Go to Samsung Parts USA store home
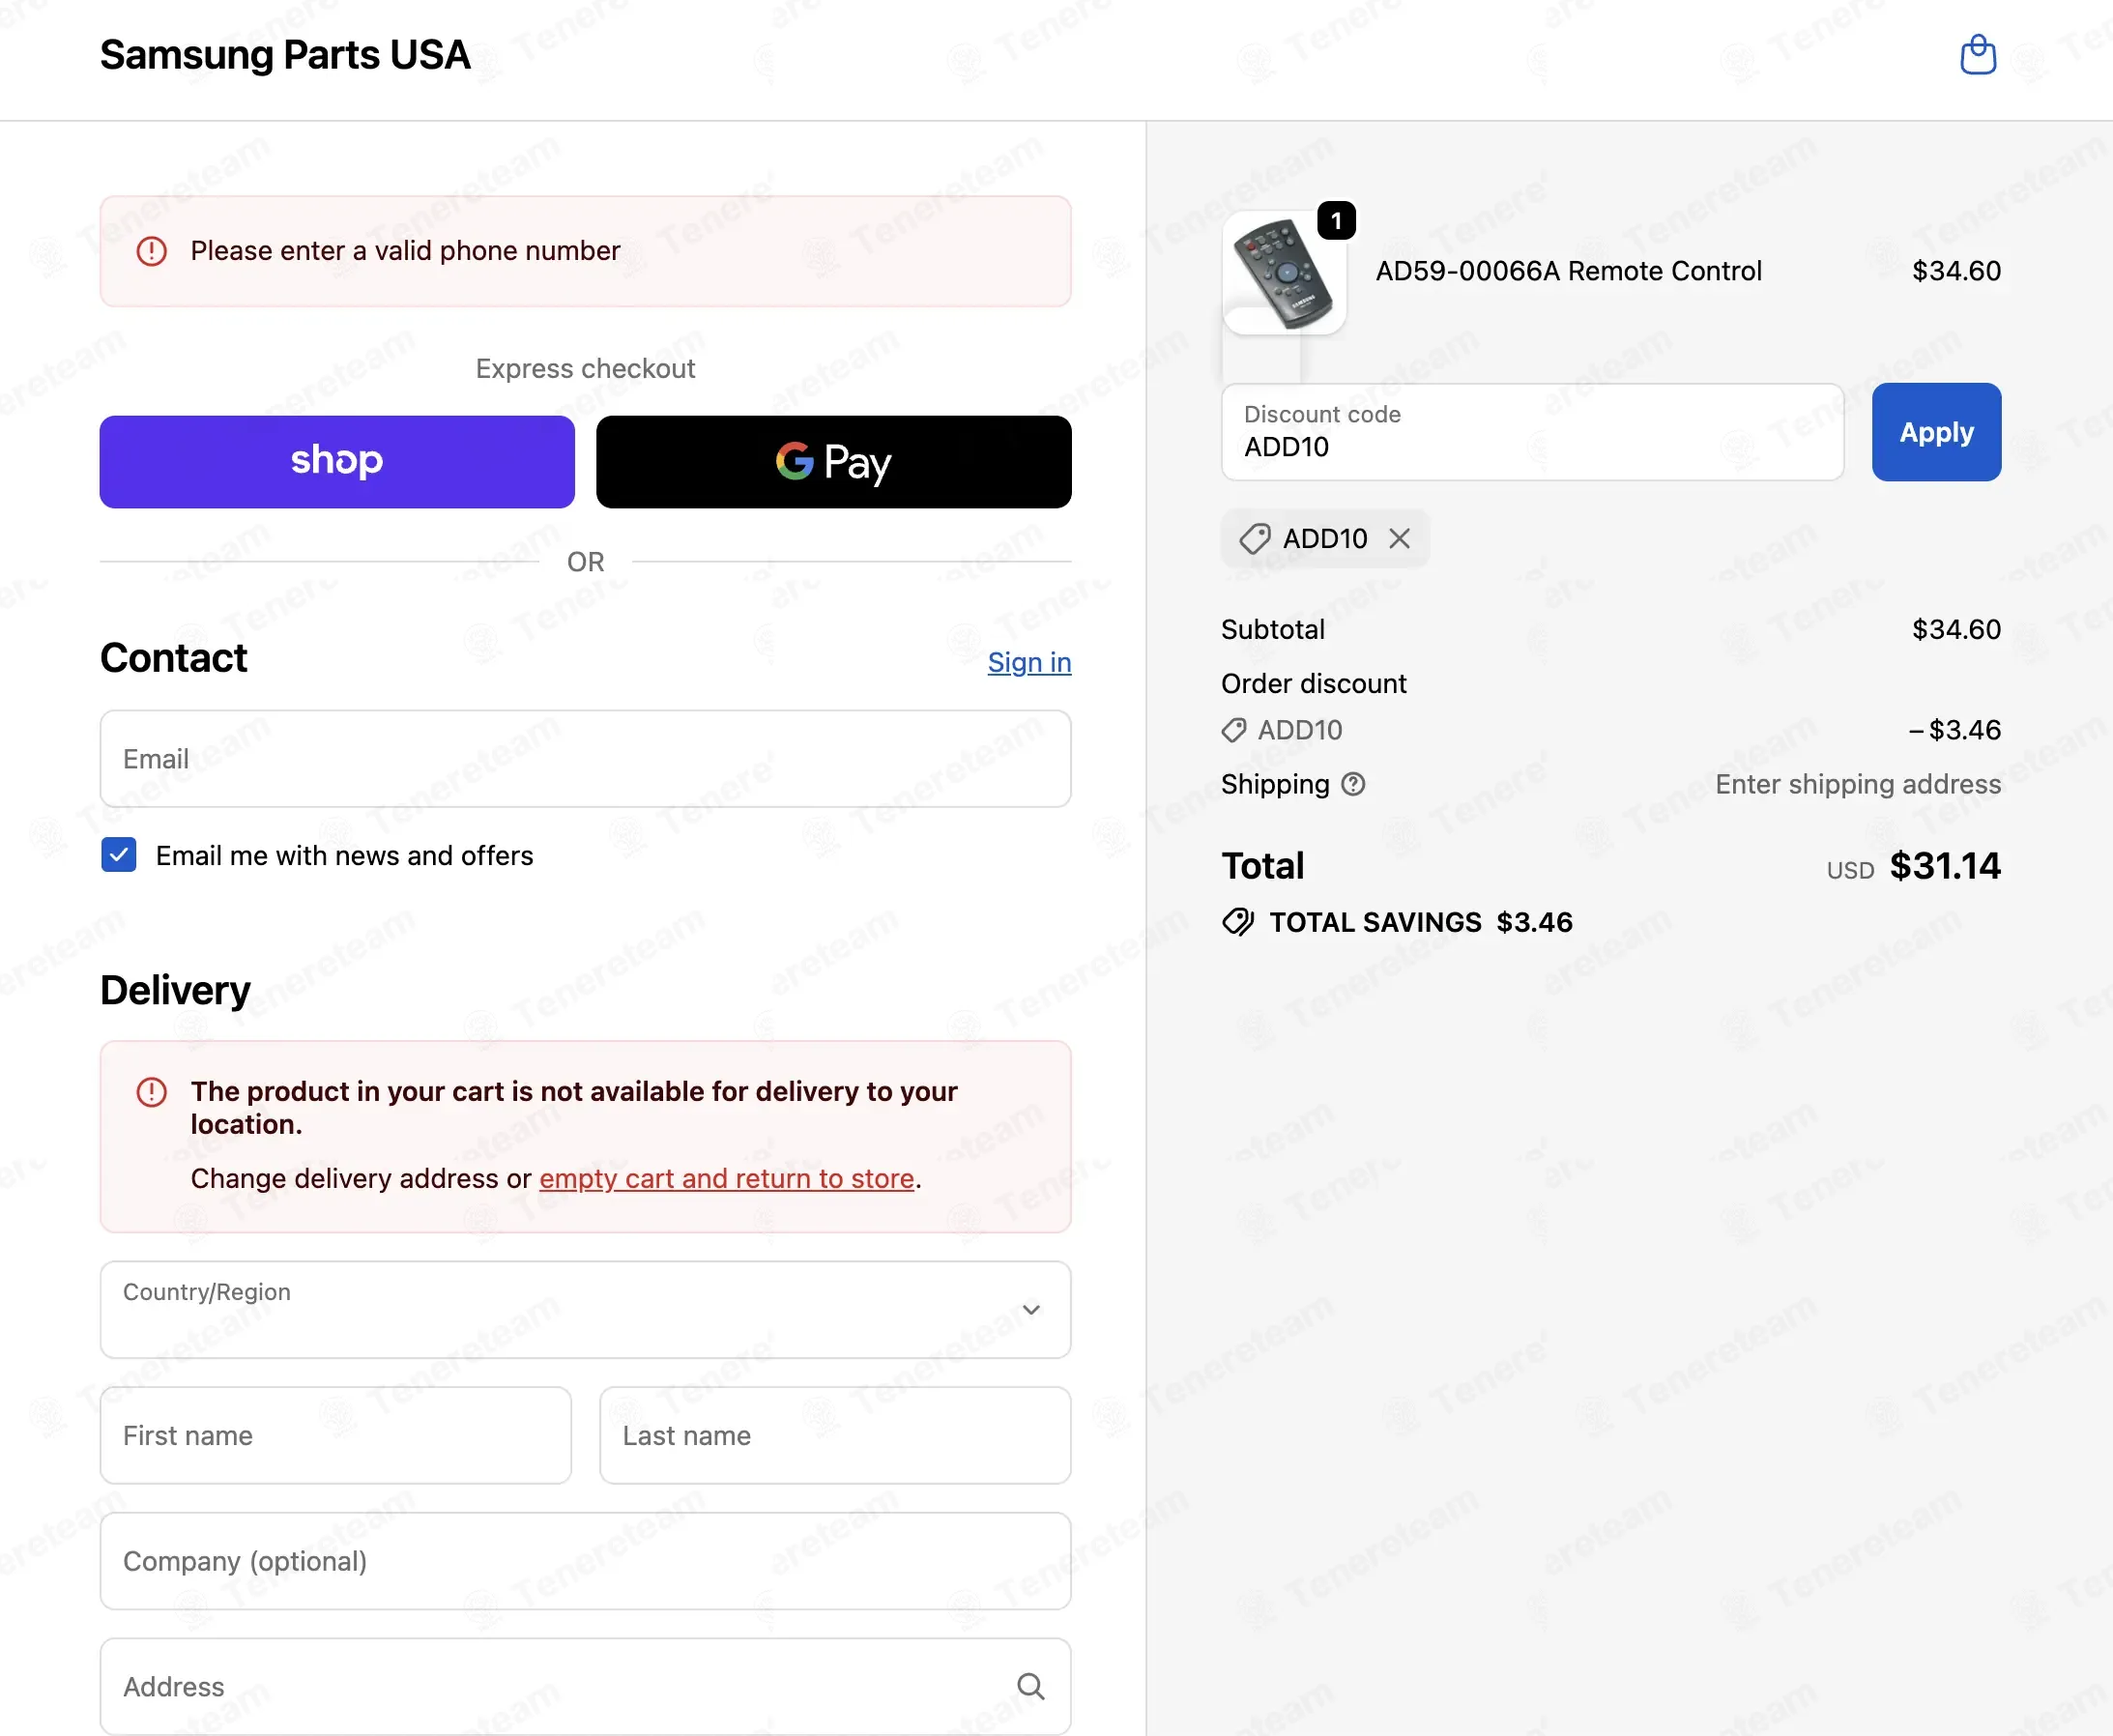This screenshot has height=1736, width=2113. point(285,55)
